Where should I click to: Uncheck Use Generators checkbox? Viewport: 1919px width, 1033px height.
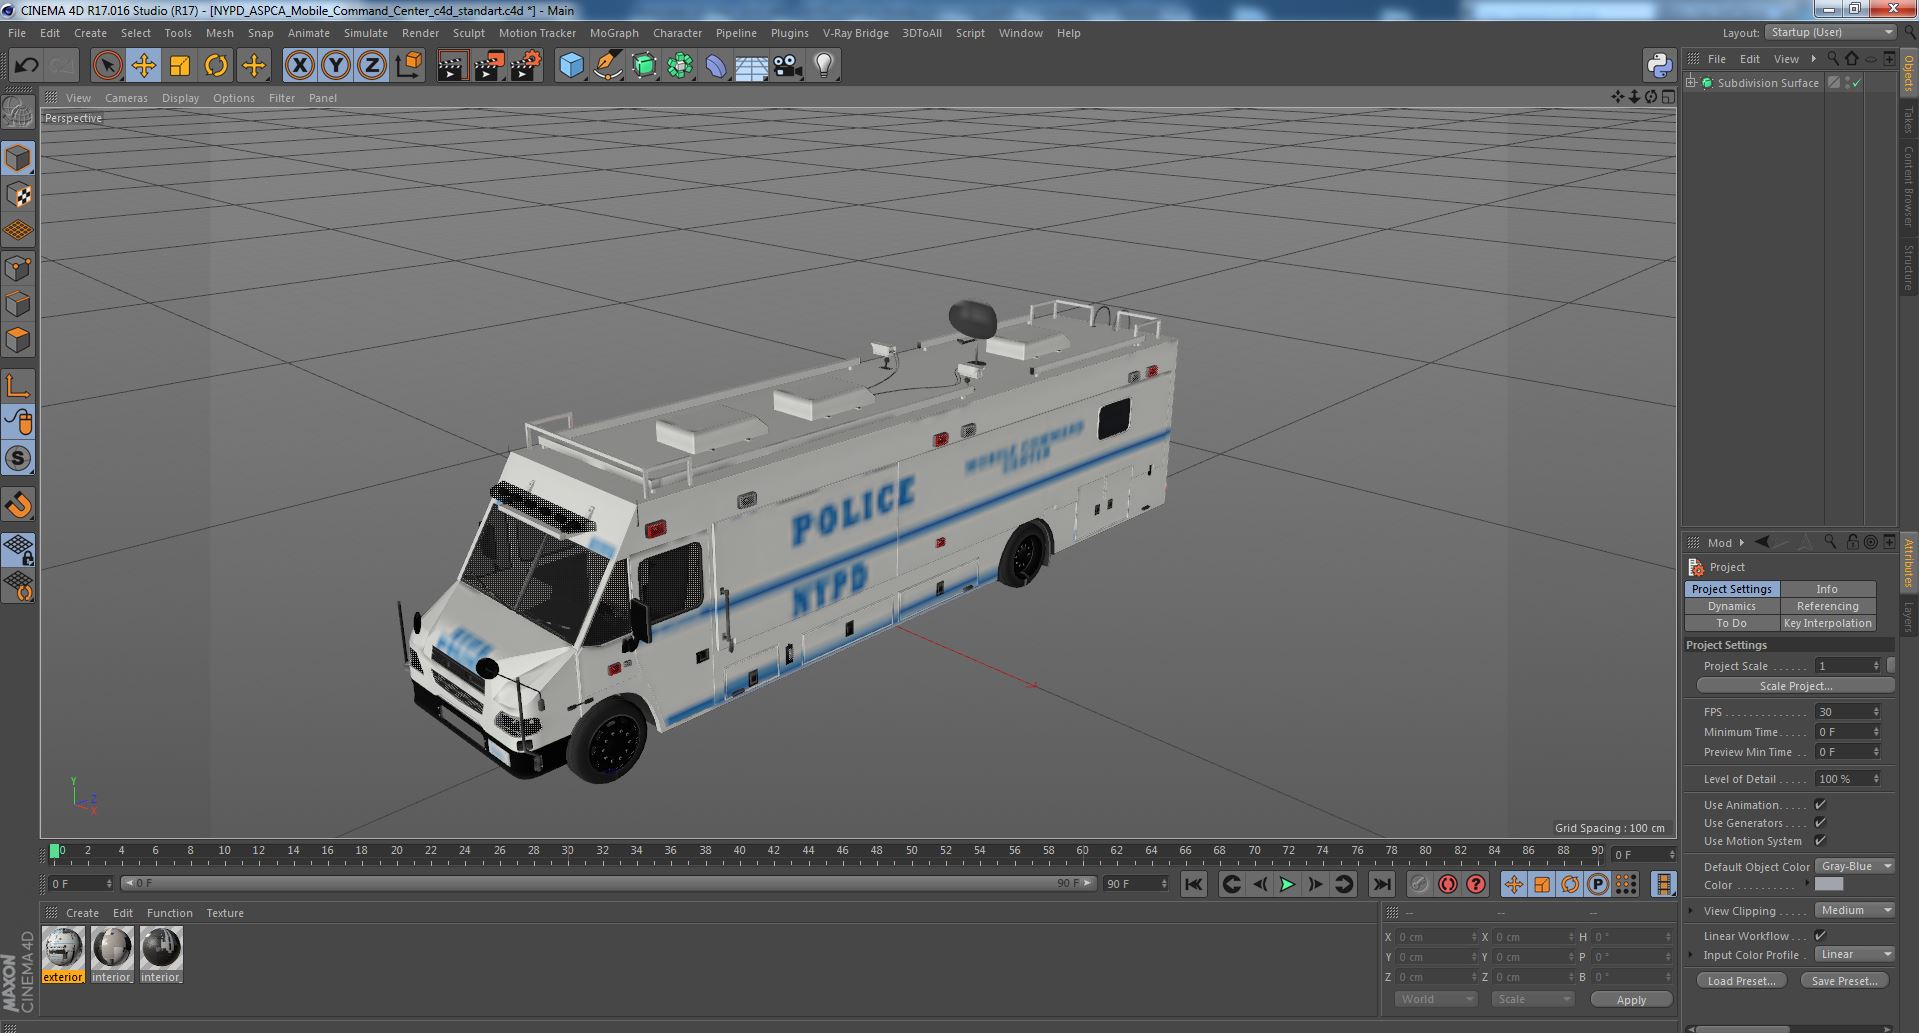tap(1820, 823)
